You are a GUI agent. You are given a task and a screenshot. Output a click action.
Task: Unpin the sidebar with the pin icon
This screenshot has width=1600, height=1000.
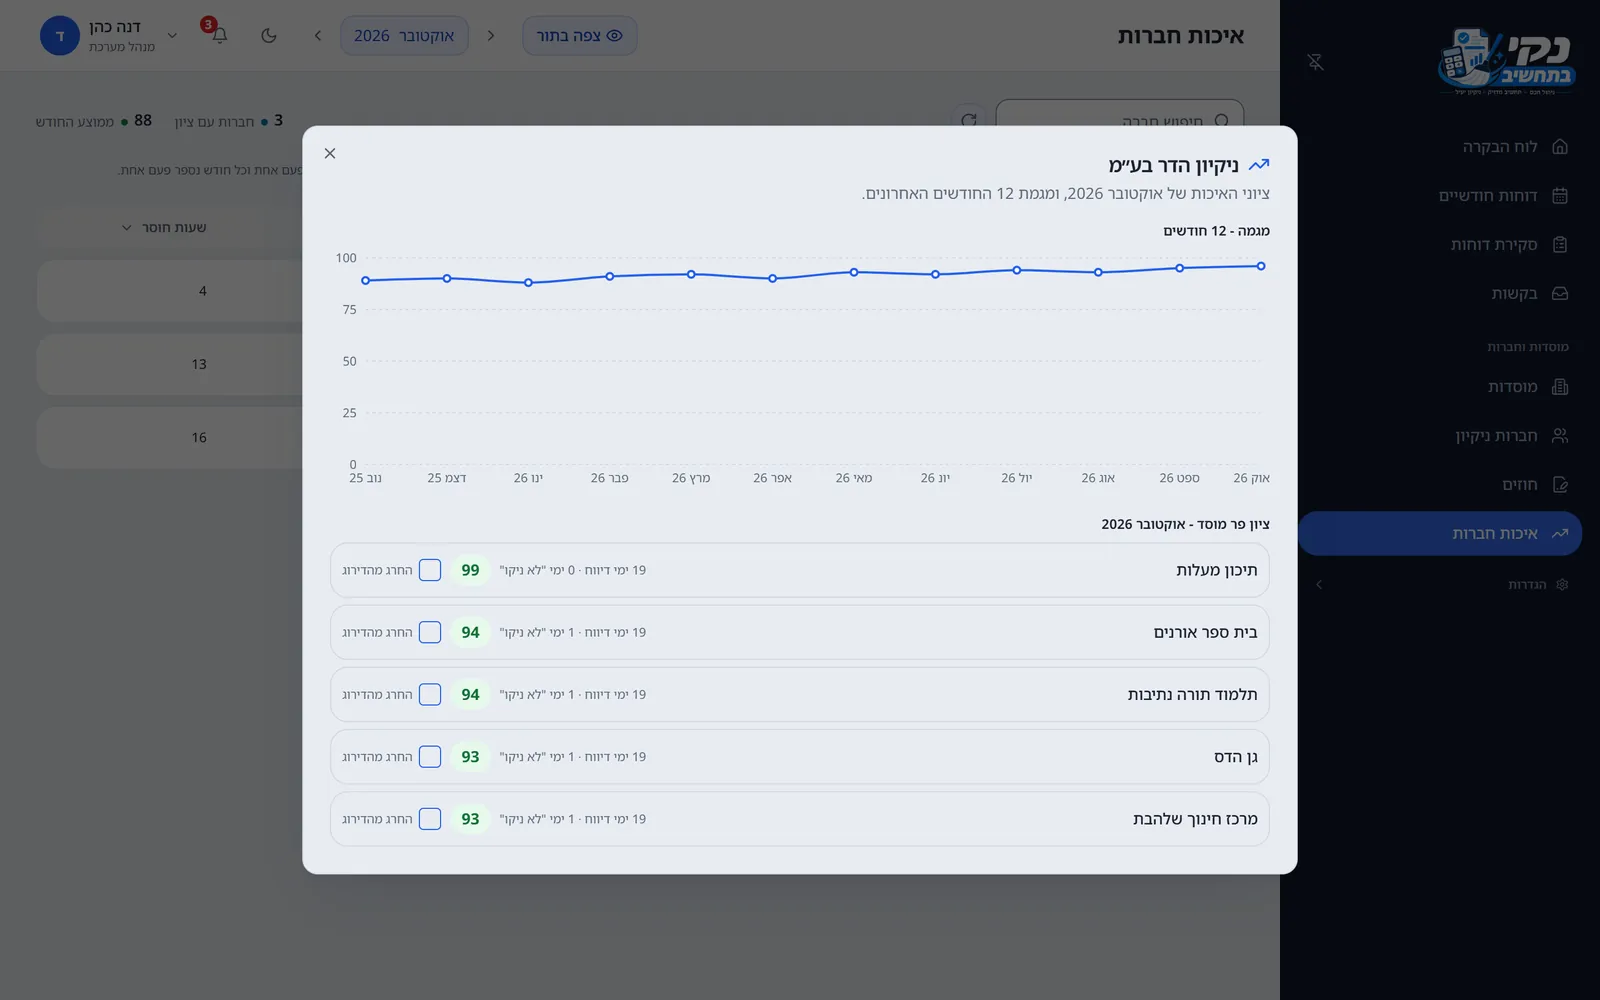1316,62
